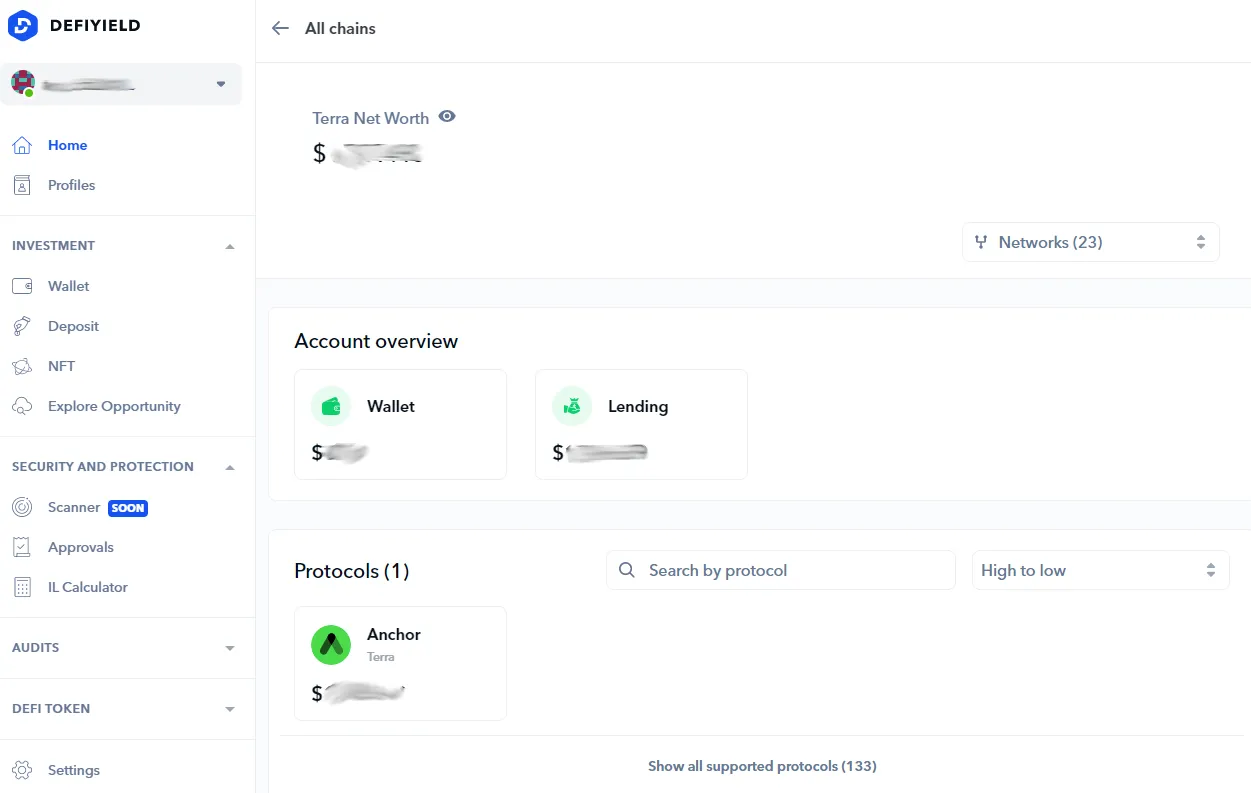
Task: Click the search magnifier icon
Action: (627, 570)
